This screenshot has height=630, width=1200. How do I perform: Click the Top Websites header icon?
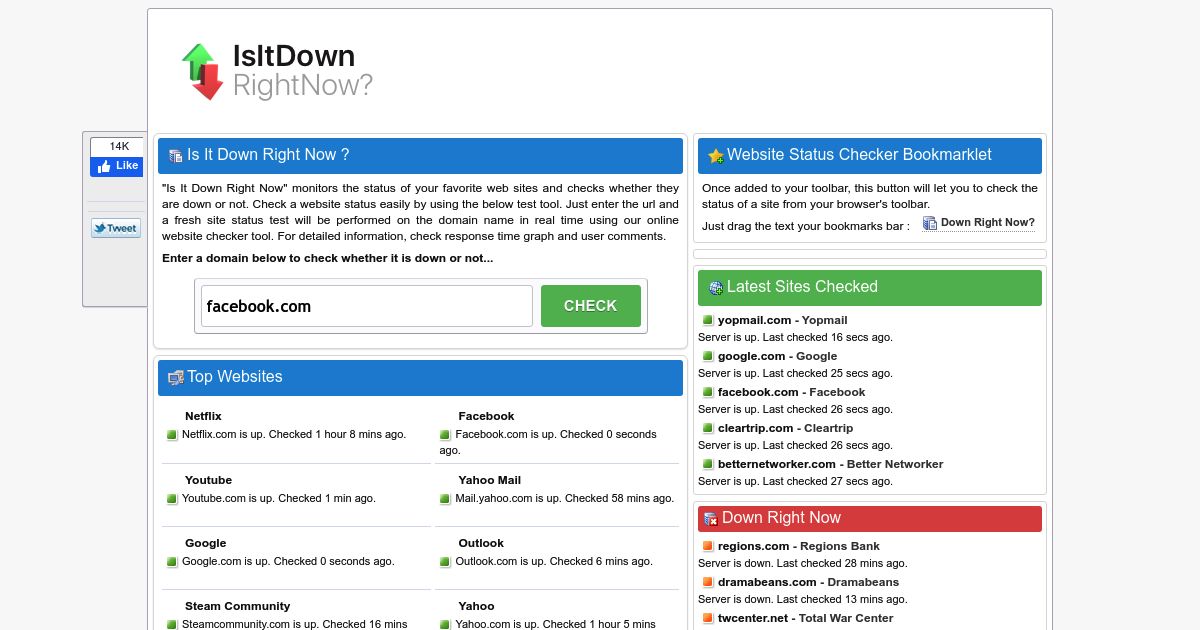tap(175, 377)
